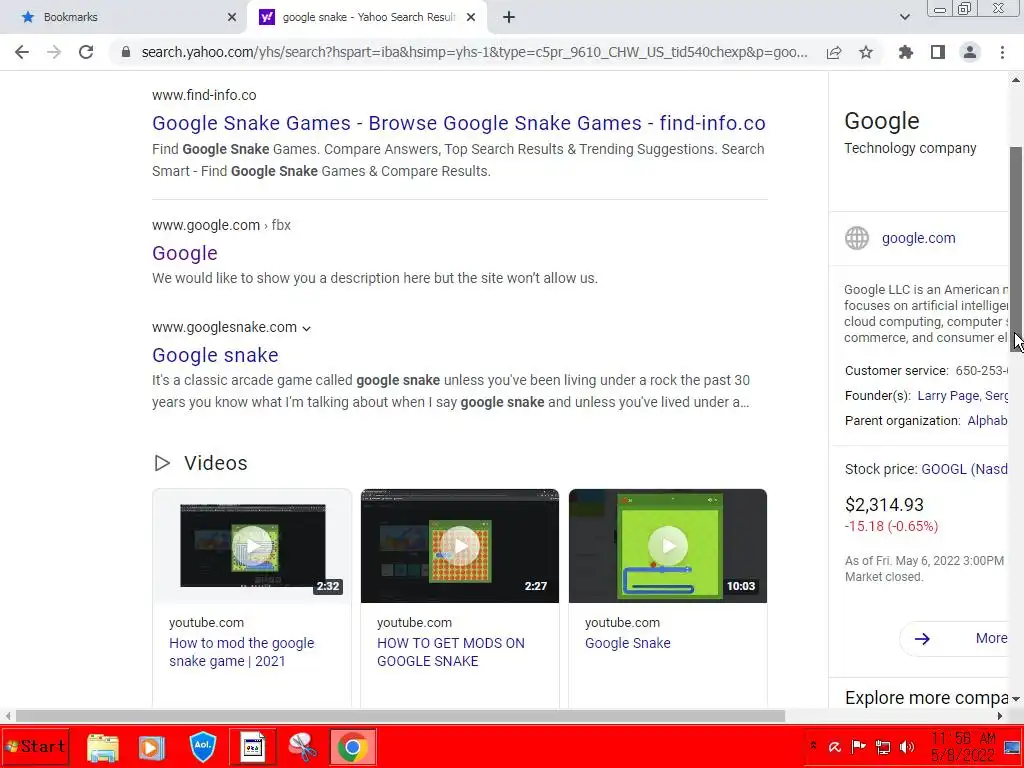Click the browser forward arrow

coord(54,52)
